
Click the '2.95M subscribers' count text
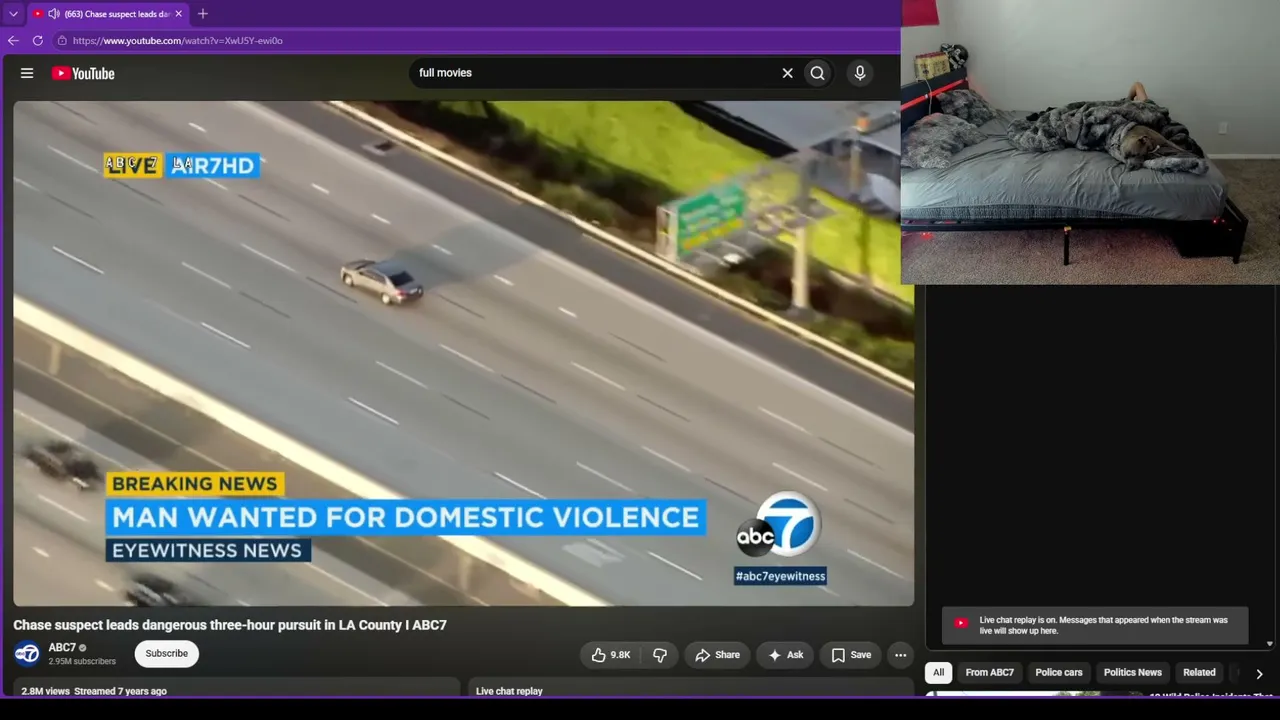coord(82,661)
